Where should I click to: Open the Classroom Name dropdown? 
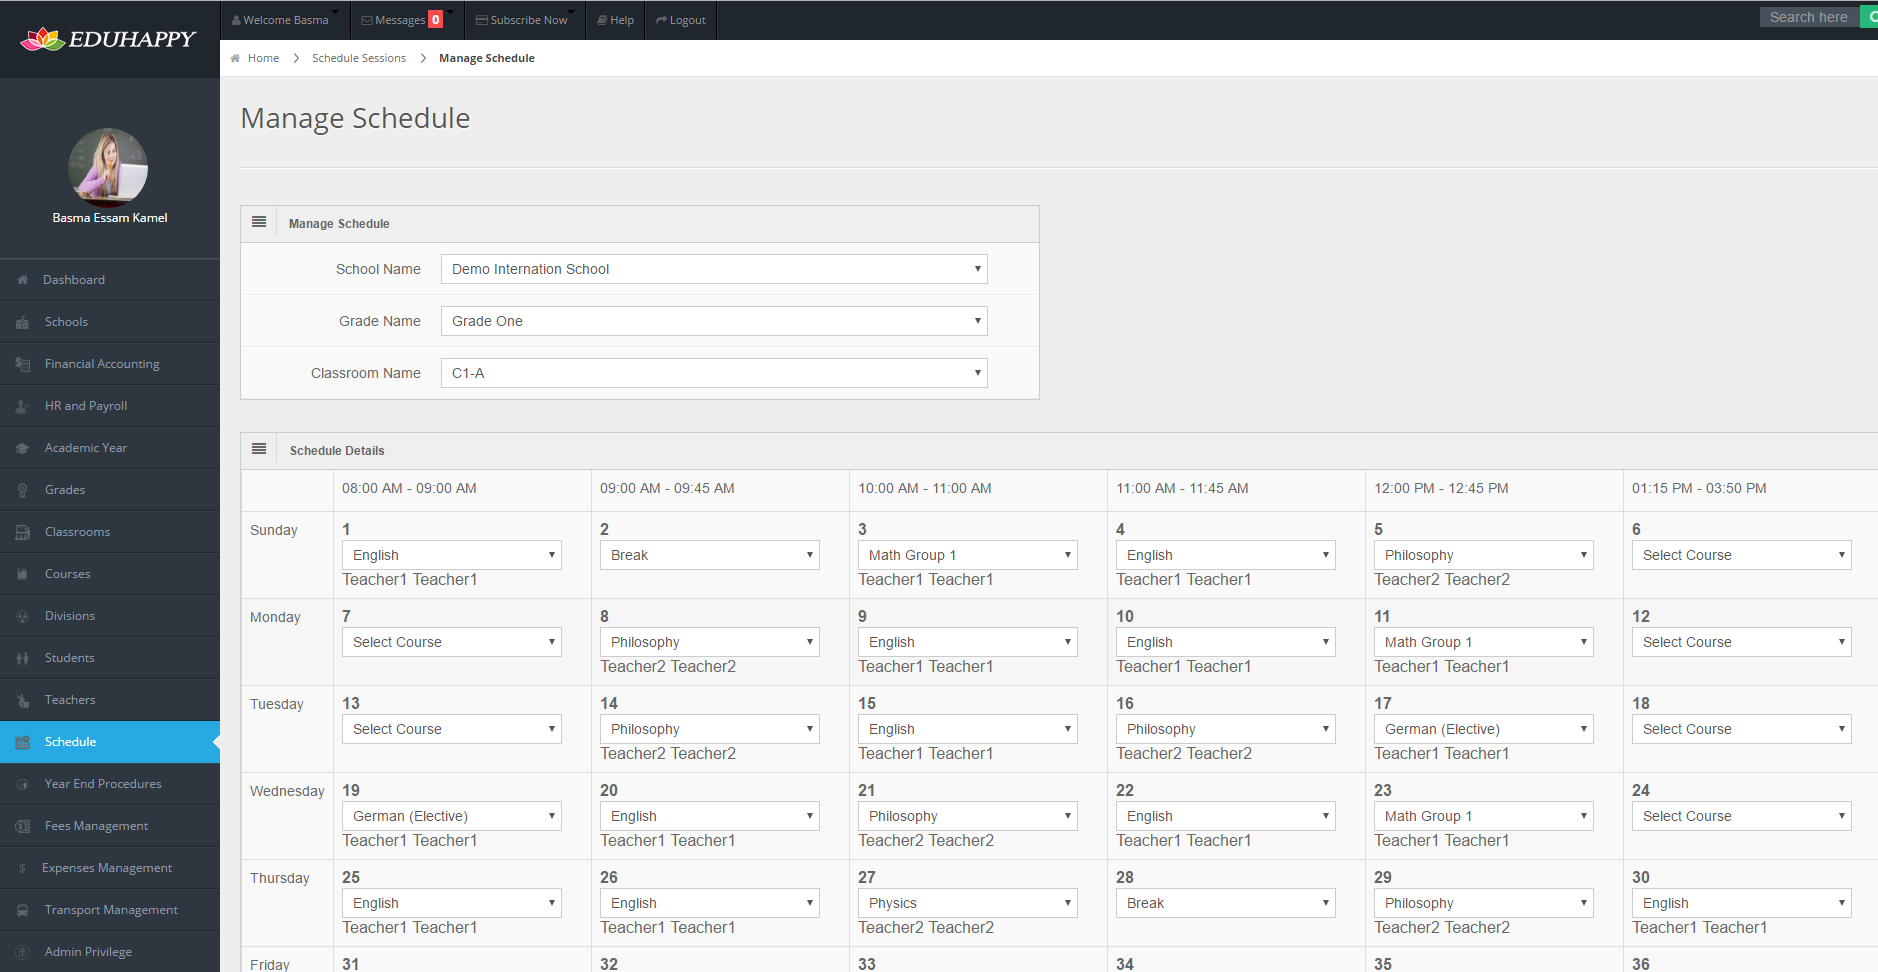pos(714,373)
